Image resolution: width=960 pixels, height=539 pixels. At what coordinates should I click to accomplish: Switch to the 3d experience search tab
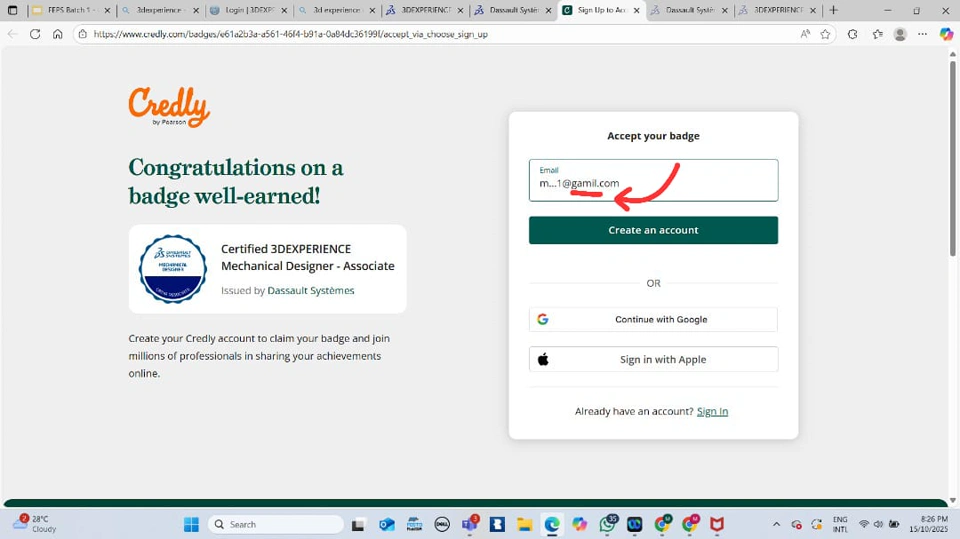[x=336, y=10]
